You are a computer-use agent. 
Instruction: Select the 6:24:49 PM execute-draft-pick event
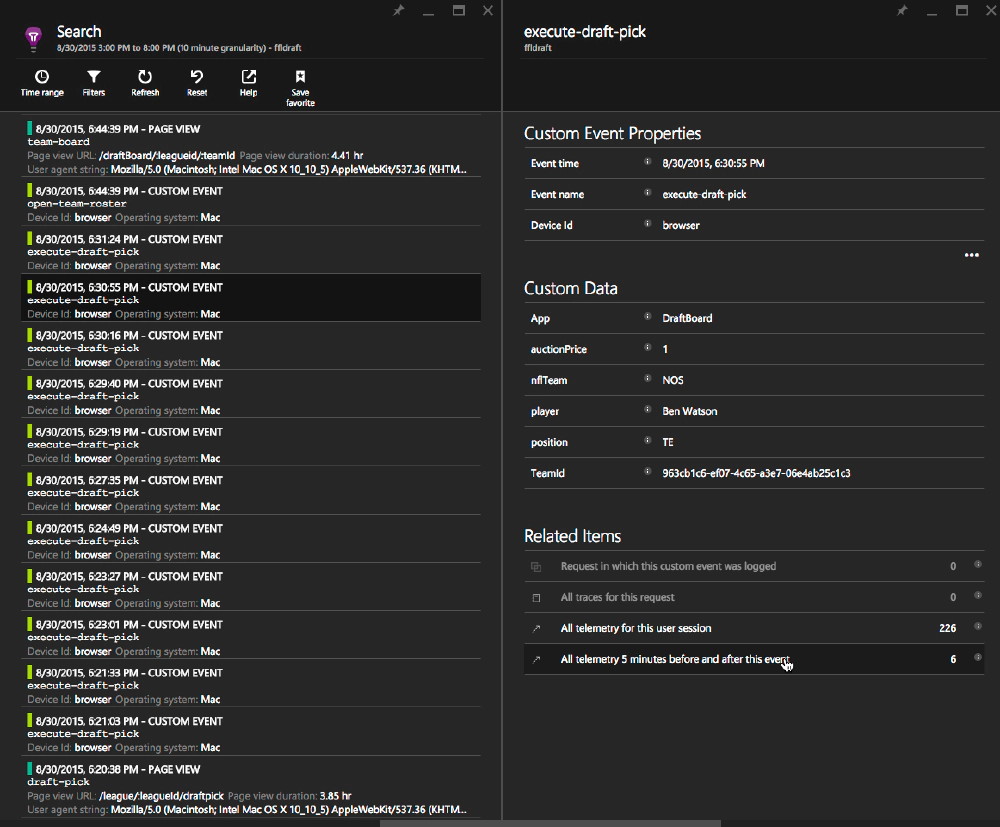[251, 541]
